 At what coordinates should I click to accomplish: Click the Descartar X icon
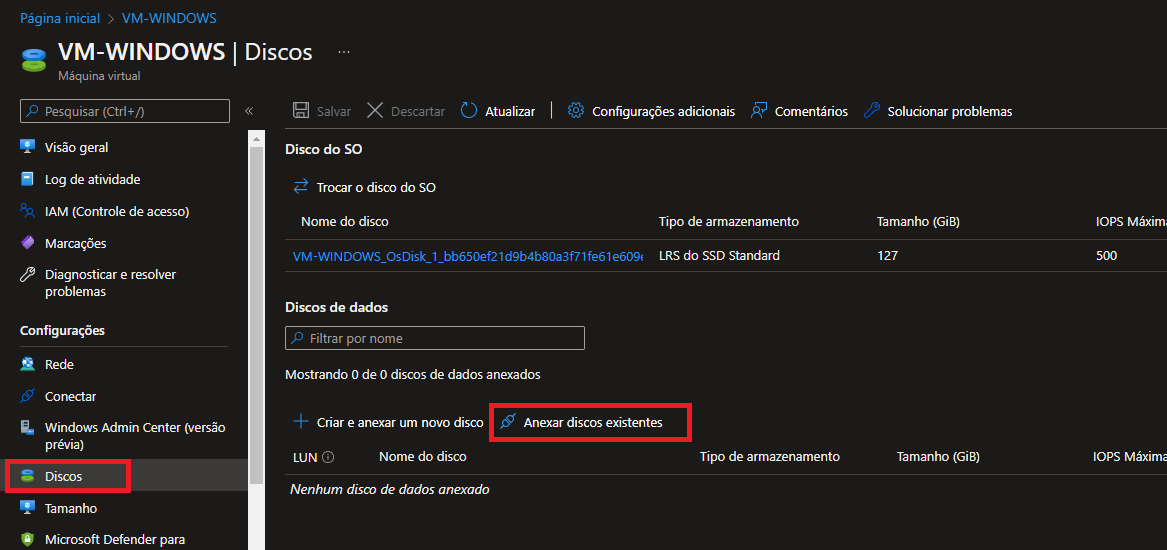375,111
